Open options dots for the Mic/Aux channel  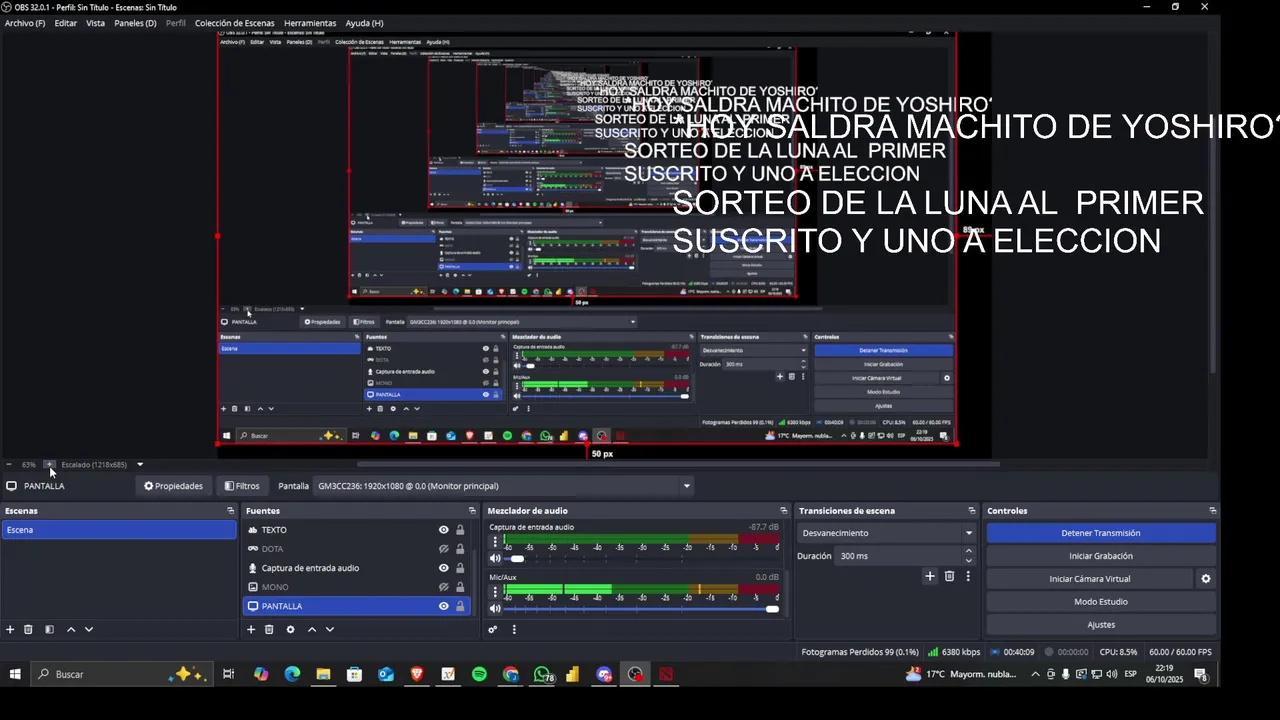point(495,593)
